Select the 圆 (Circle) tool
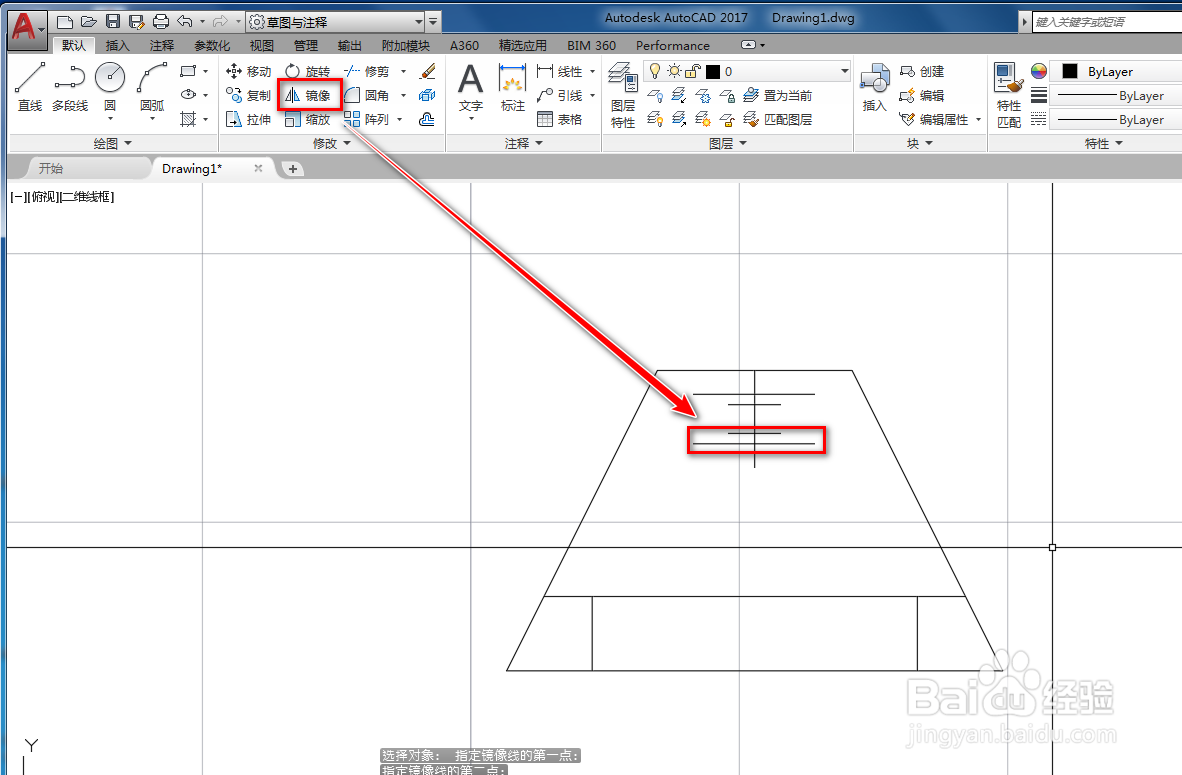 point(110,89)
